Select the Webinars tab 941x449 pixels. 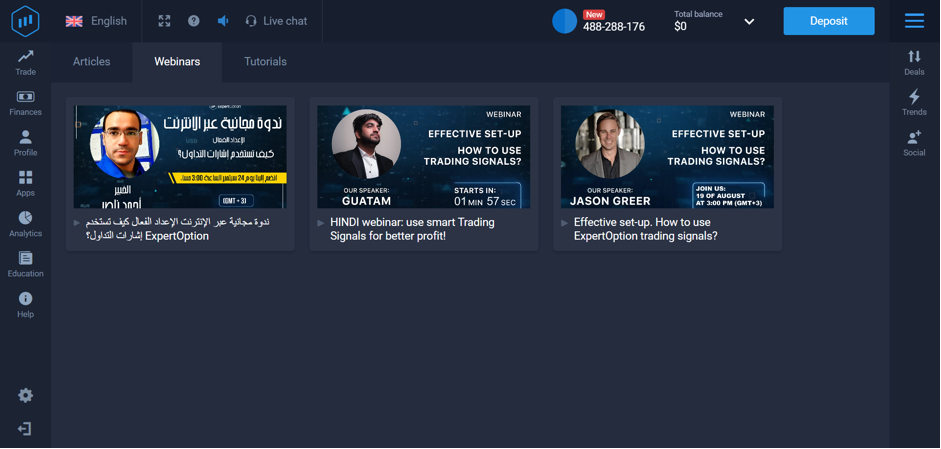tap(177, 62)
